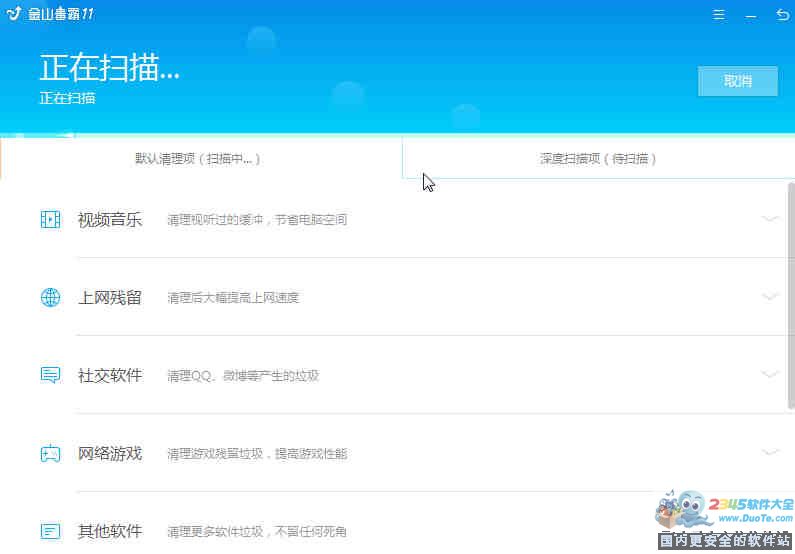This screenshot has height=554, width=795.
Task: Click the 其他软件 list icon
Action: tap(50, 531)
